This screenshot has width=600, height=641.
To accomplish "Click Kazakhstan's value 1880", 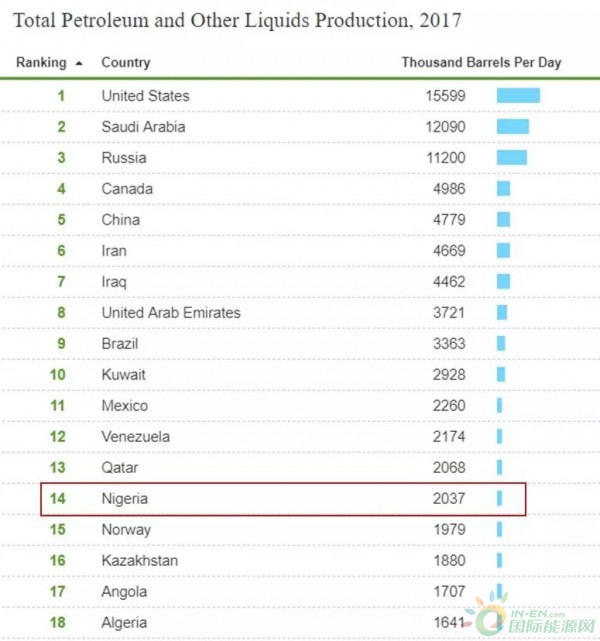I will (447, 561).
